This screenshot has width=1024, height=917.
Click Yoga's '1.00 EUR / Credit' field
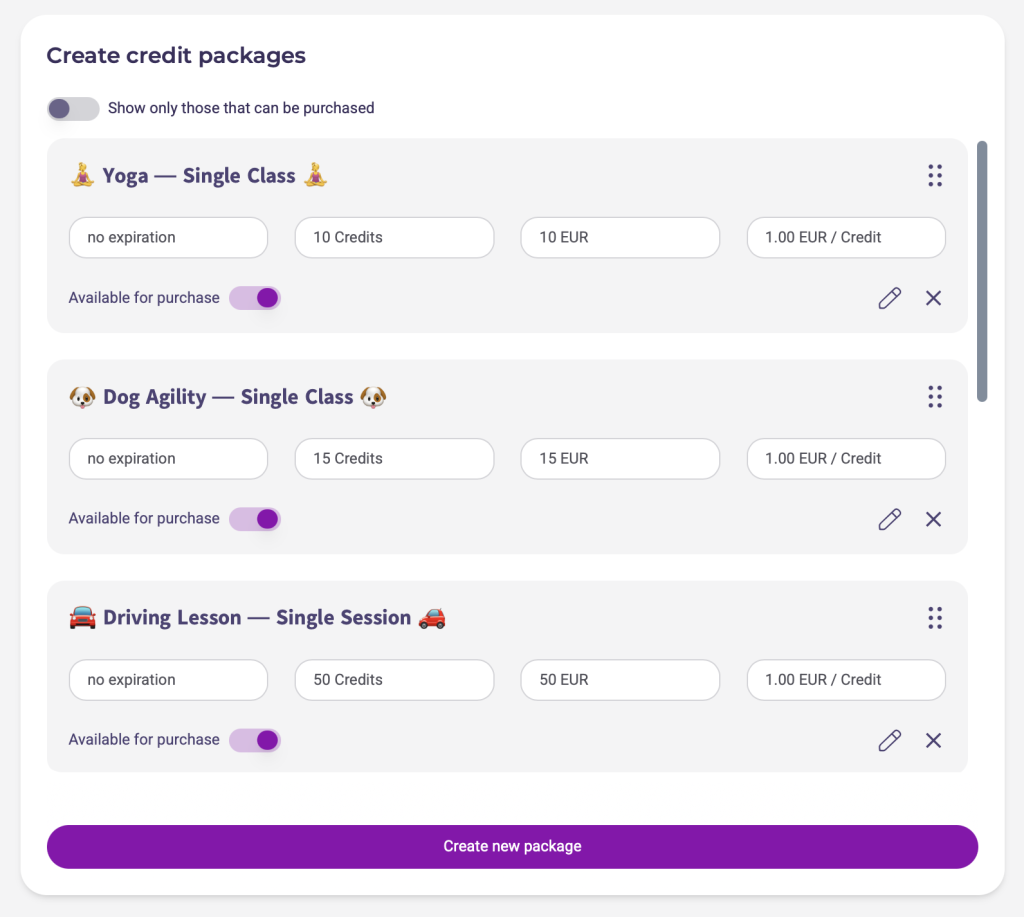(x=846, y=238)
